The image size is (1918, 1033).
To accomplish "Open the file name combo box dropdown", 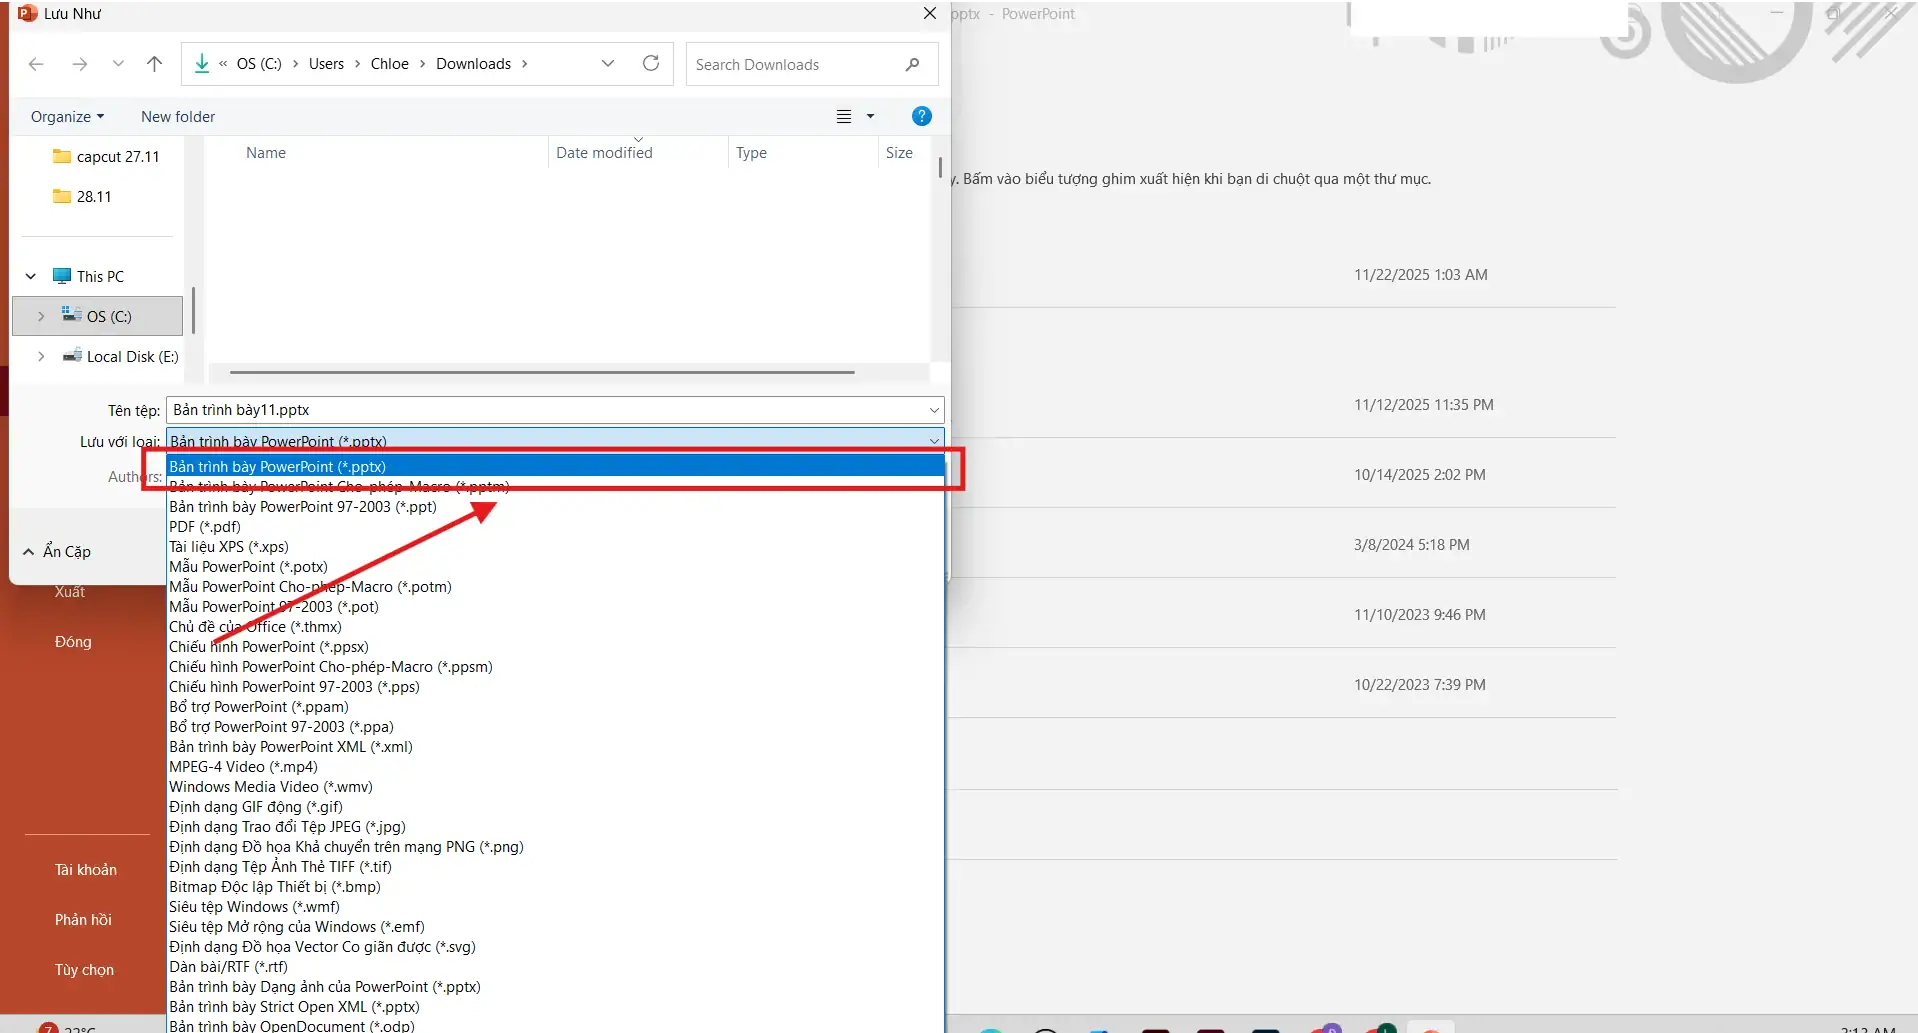I will pos(932,410).
